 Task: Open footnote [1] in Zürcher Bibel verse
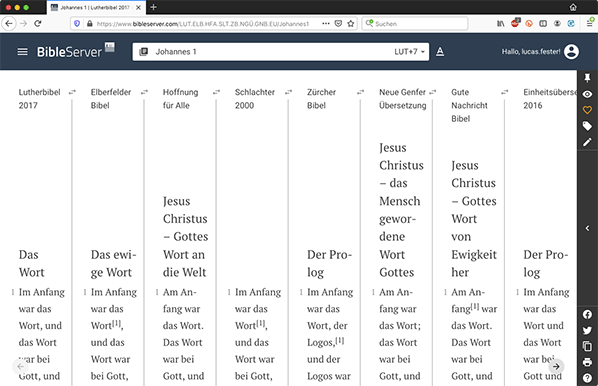[x=339, y=340]
